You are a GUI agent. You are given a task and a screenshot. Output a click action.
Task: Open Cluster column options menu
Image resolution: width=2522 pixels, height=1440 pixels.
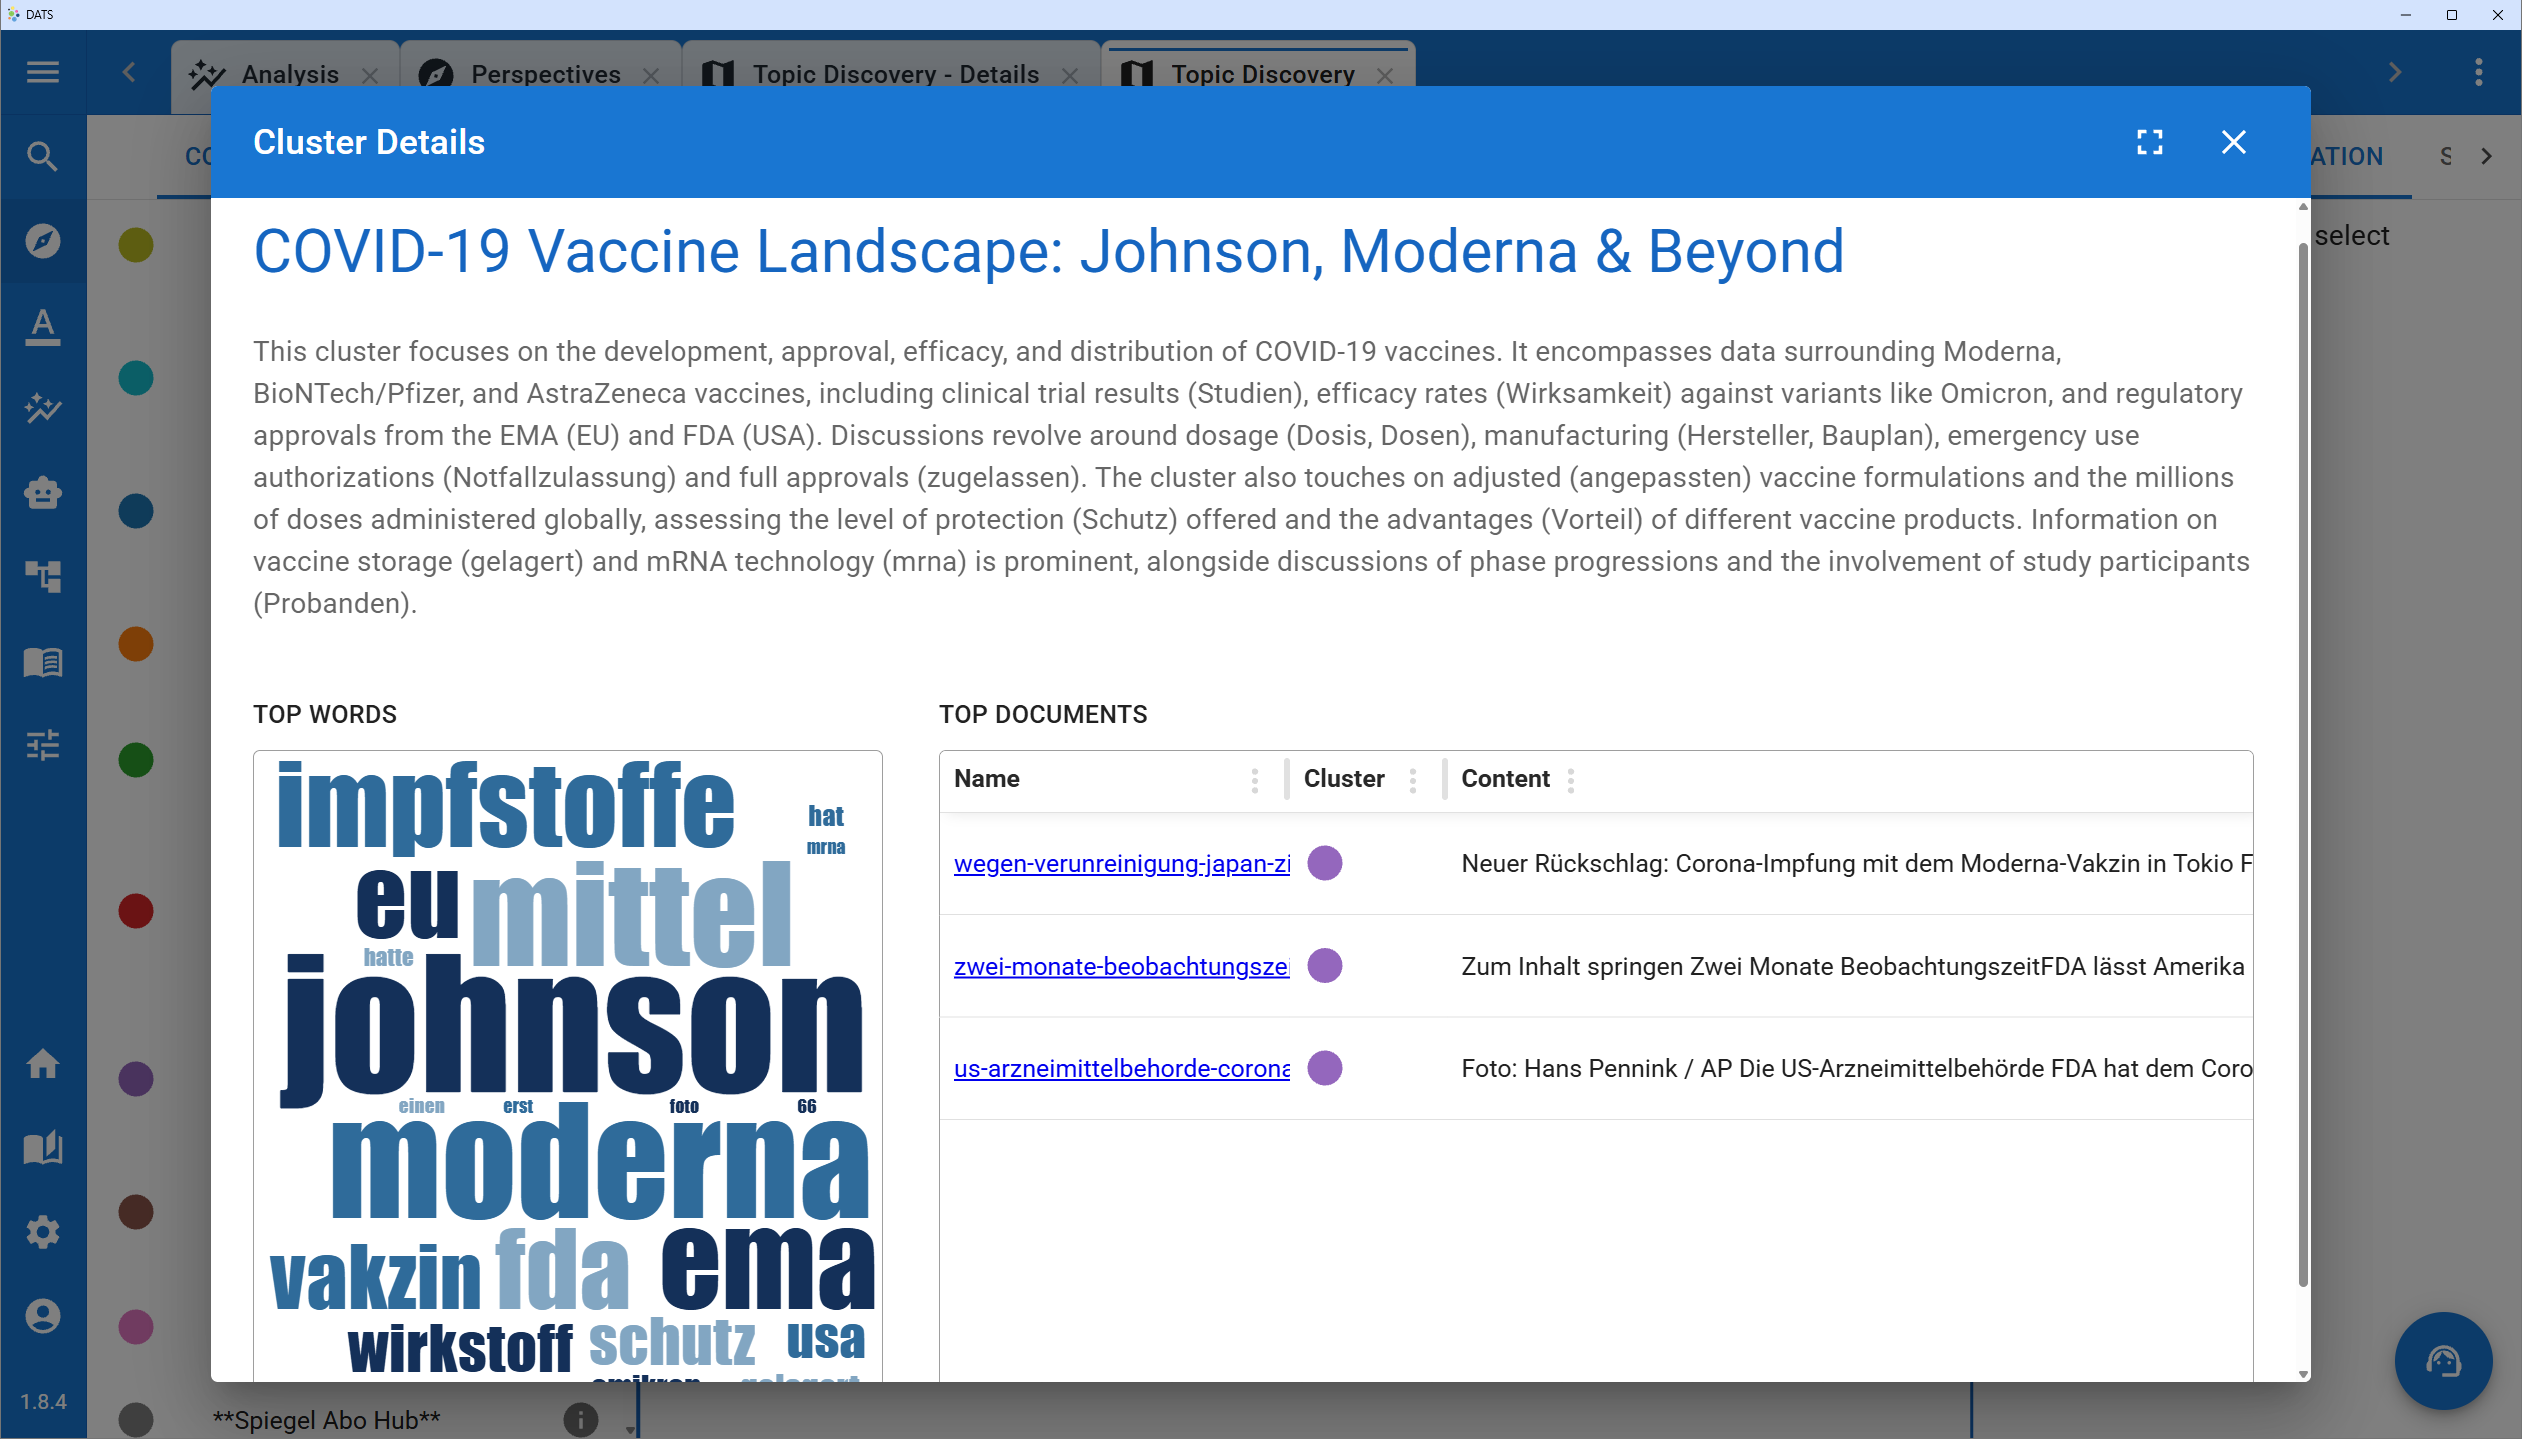tap(1412, 780)
